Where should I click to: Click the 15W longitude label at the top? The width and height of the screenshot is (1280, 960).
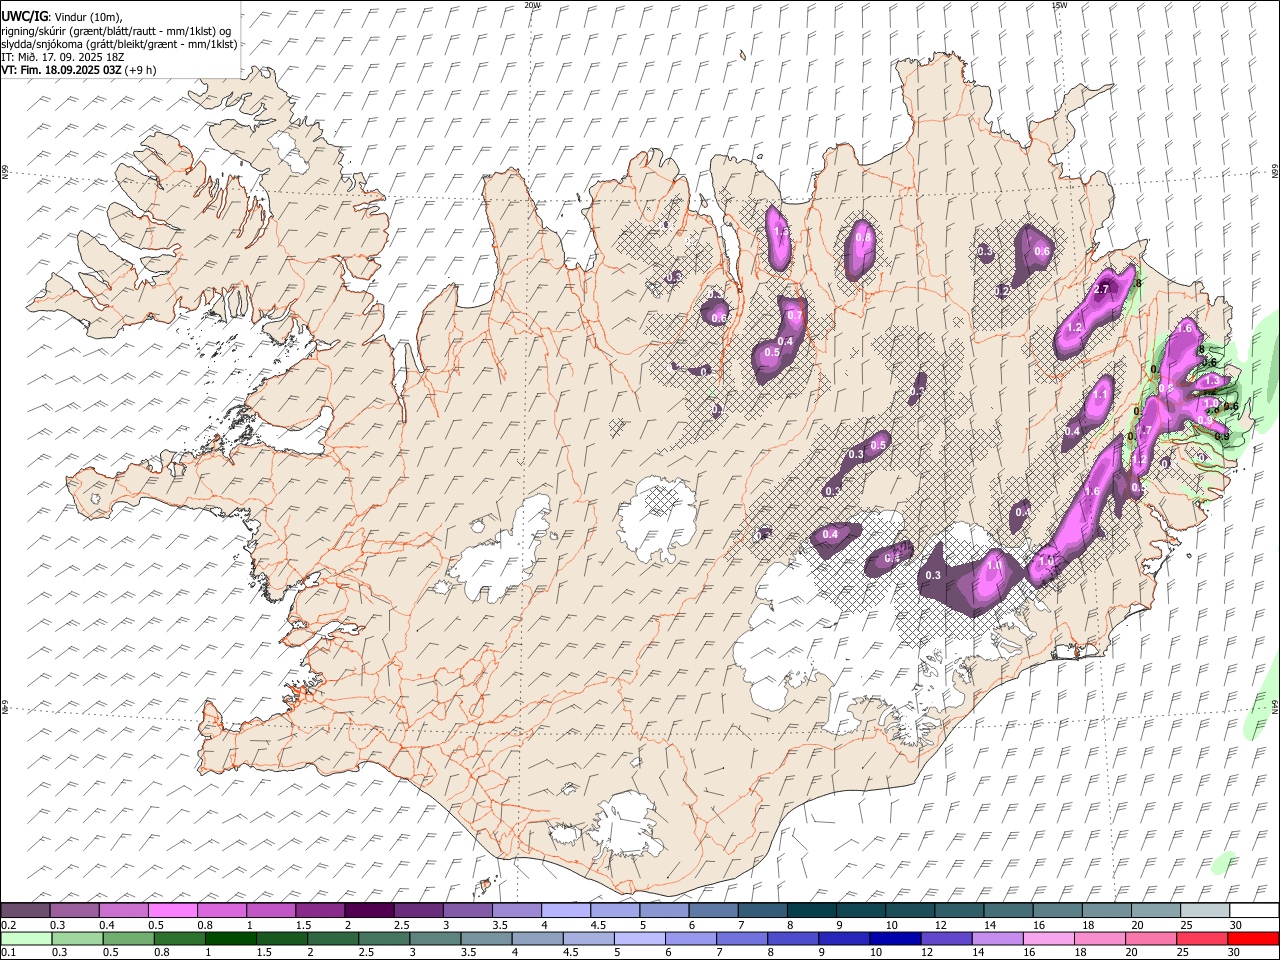[x=1059, y=5]
